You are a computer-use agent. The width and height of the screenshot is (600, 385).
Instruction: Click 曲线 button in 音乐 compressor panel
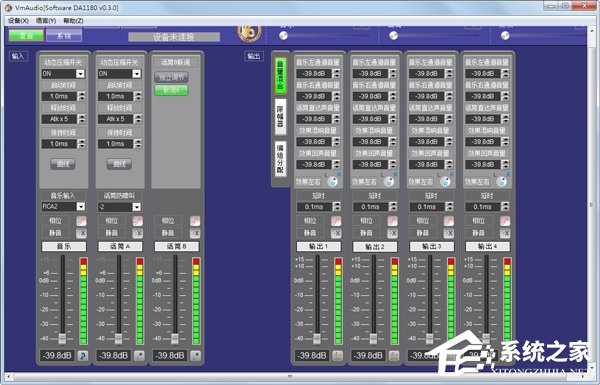[63, 164]
